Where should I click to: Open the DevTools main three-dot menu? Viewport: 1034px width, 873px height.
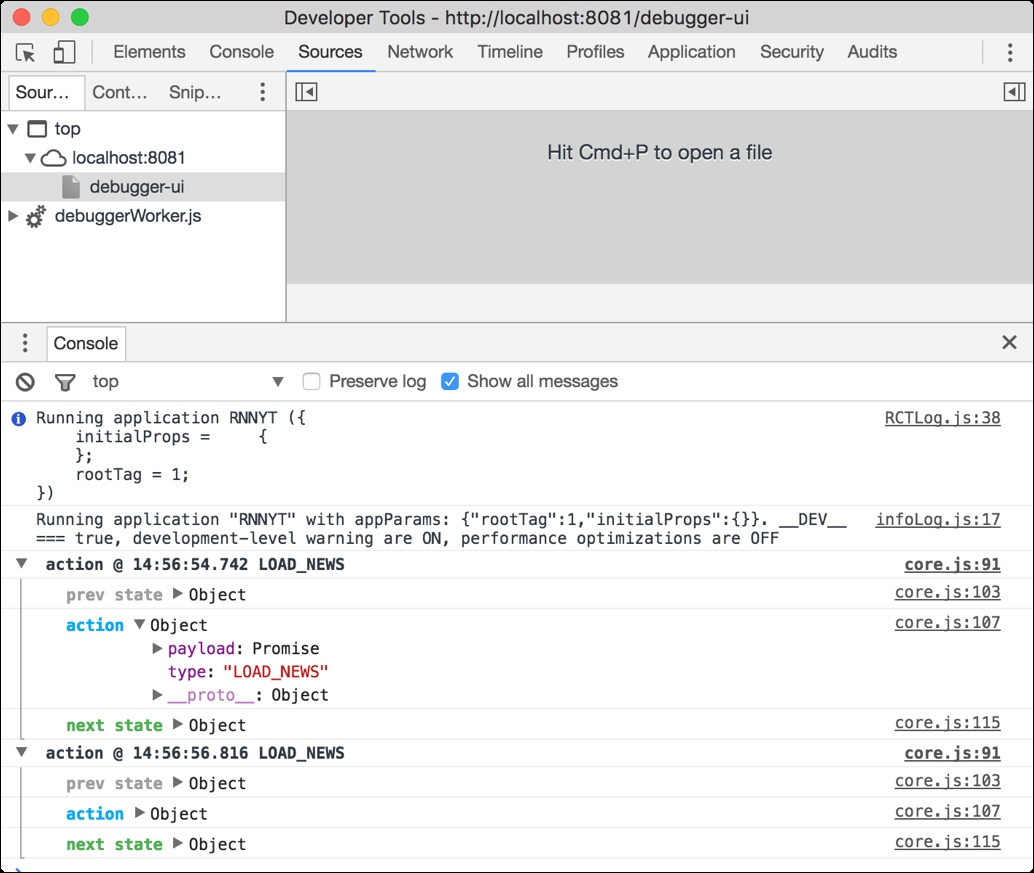pyautogui.click(x=1010, y=52)
